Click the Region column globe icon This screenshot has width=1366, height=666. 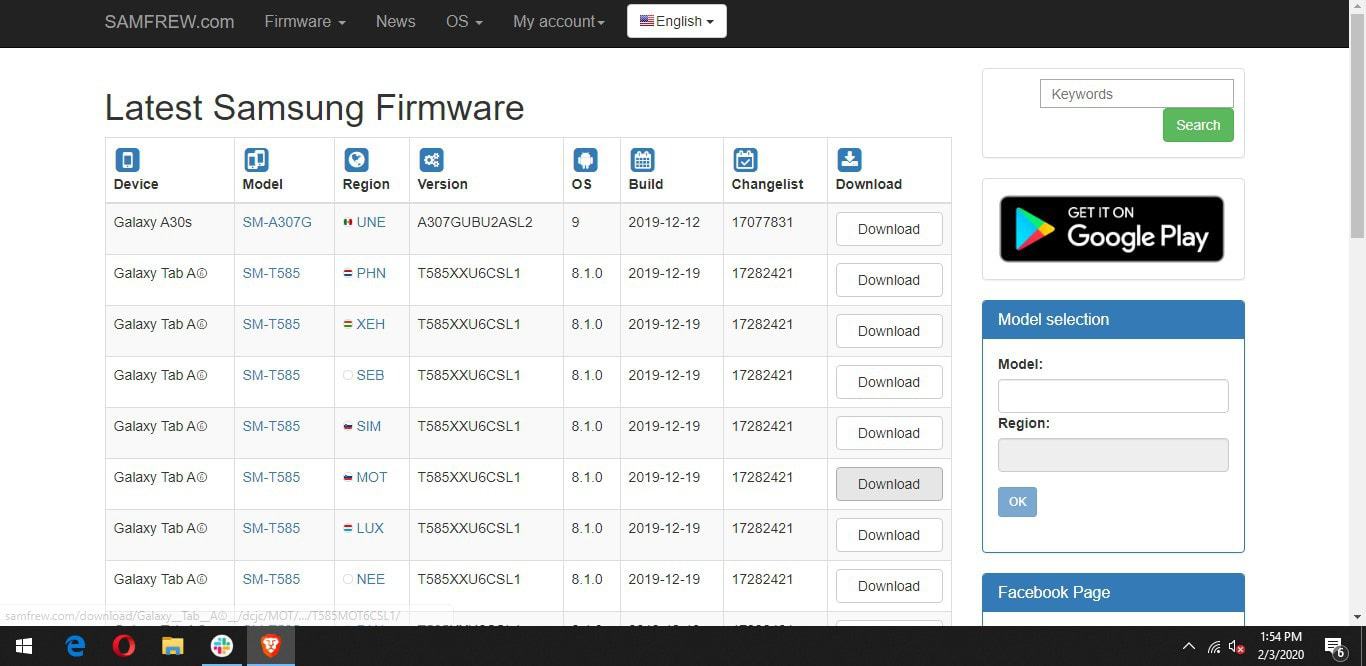[356, 160]
